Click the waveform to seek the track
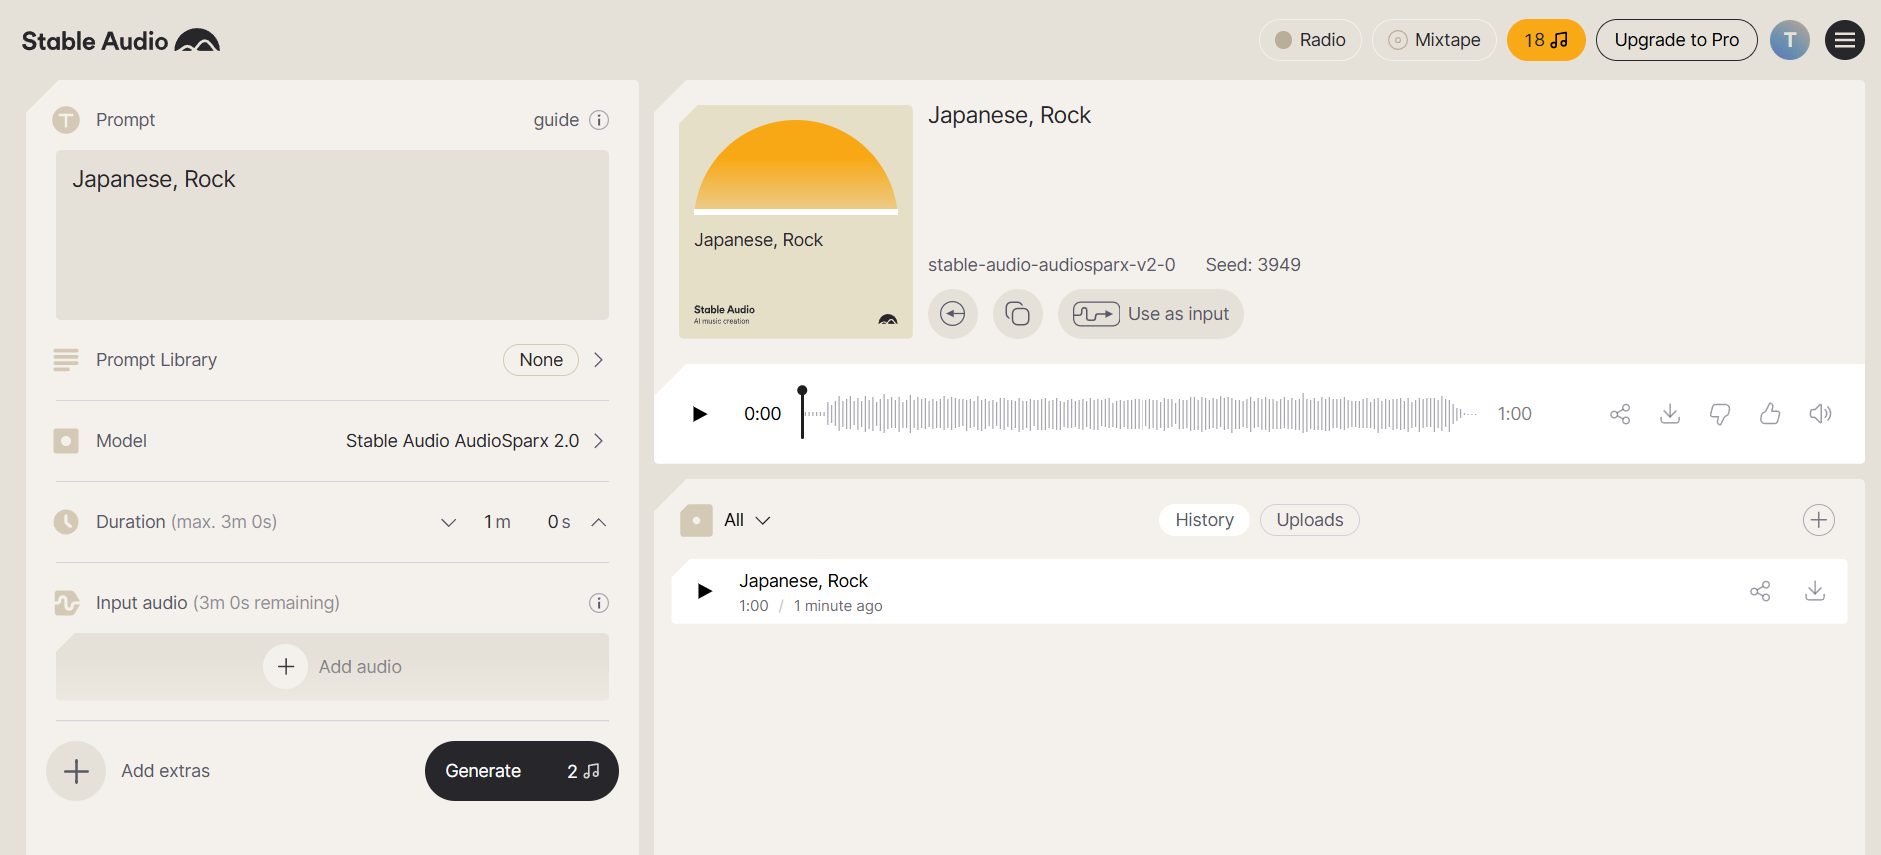Viewport: 1881px width, 855px height. pyautogui.click(x=1140, y=414)
